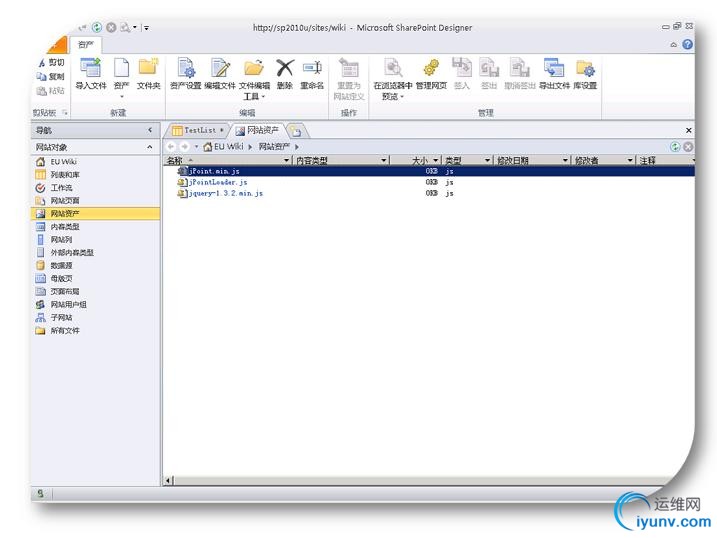Open the 类型 column filter dropdown arrow
Viewport: 717px width, 538px height.
point(487,160)
